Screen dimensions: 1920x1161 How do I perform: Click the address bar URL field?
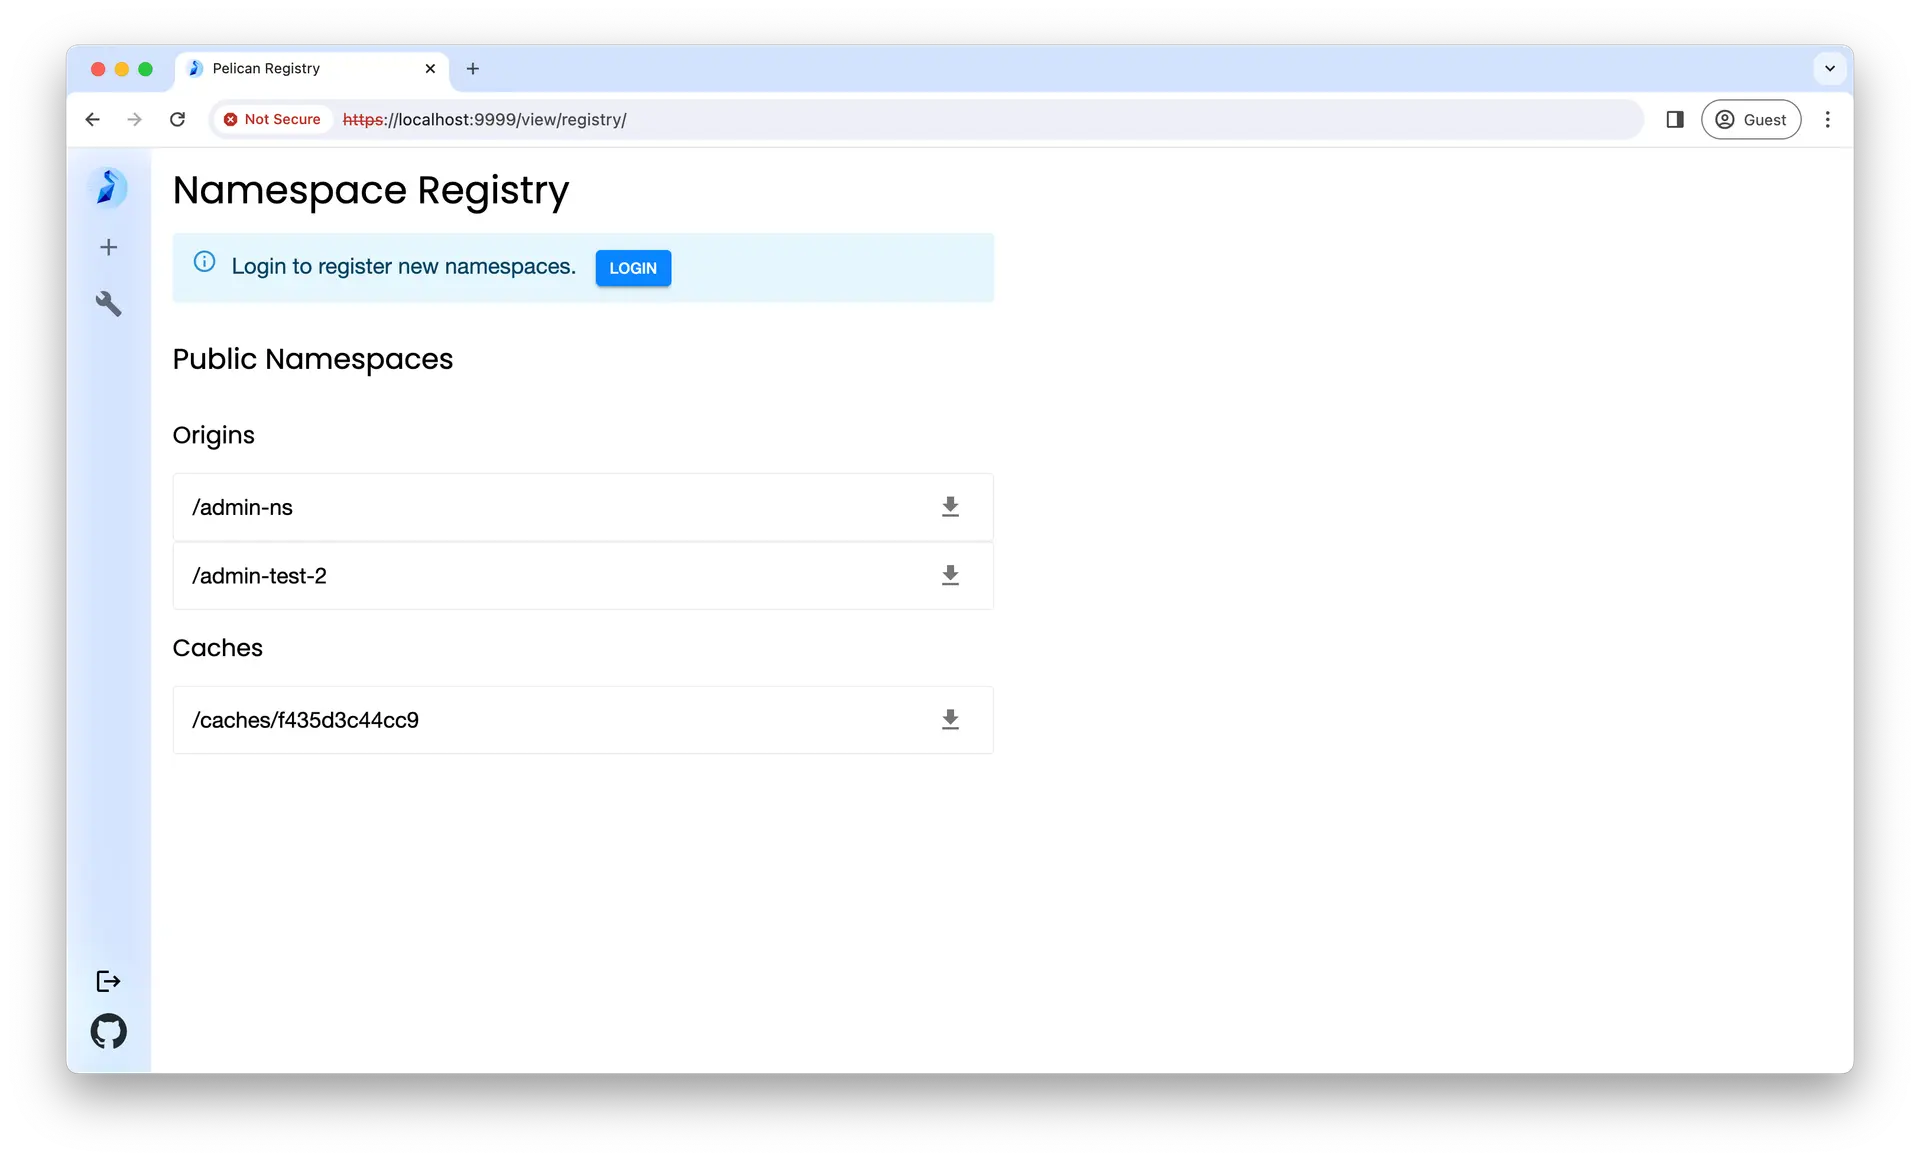(x=927, y=120)
